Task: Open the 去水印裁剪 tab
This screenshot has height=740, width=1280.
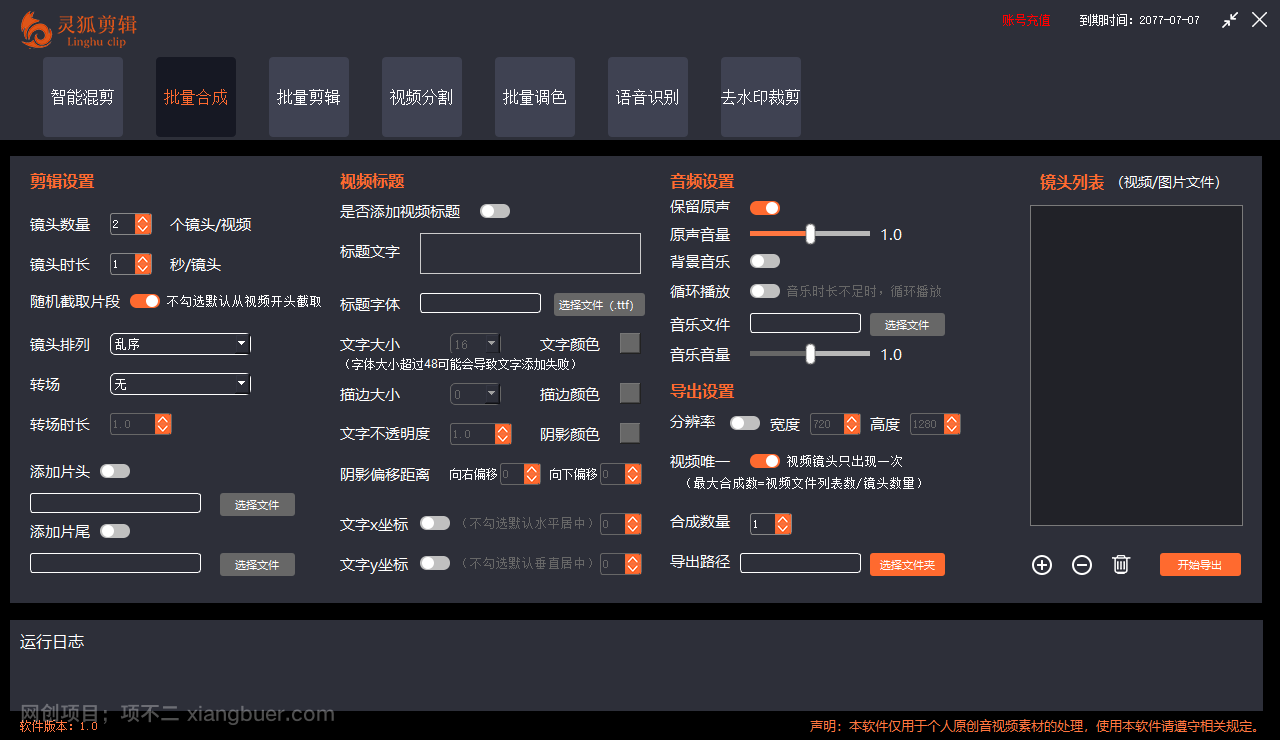Action: click(761, 97)
